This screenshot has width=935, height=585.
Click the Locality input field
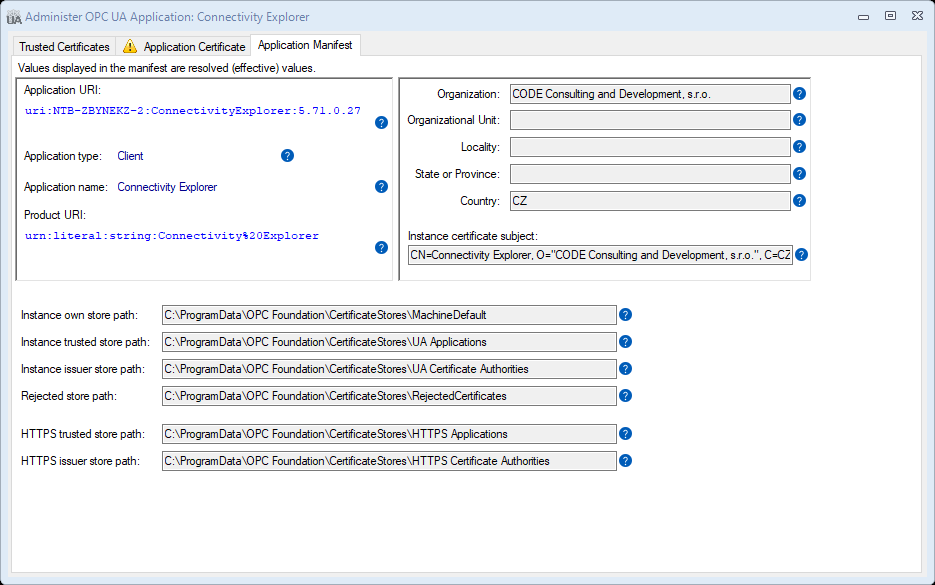[650, 147]
